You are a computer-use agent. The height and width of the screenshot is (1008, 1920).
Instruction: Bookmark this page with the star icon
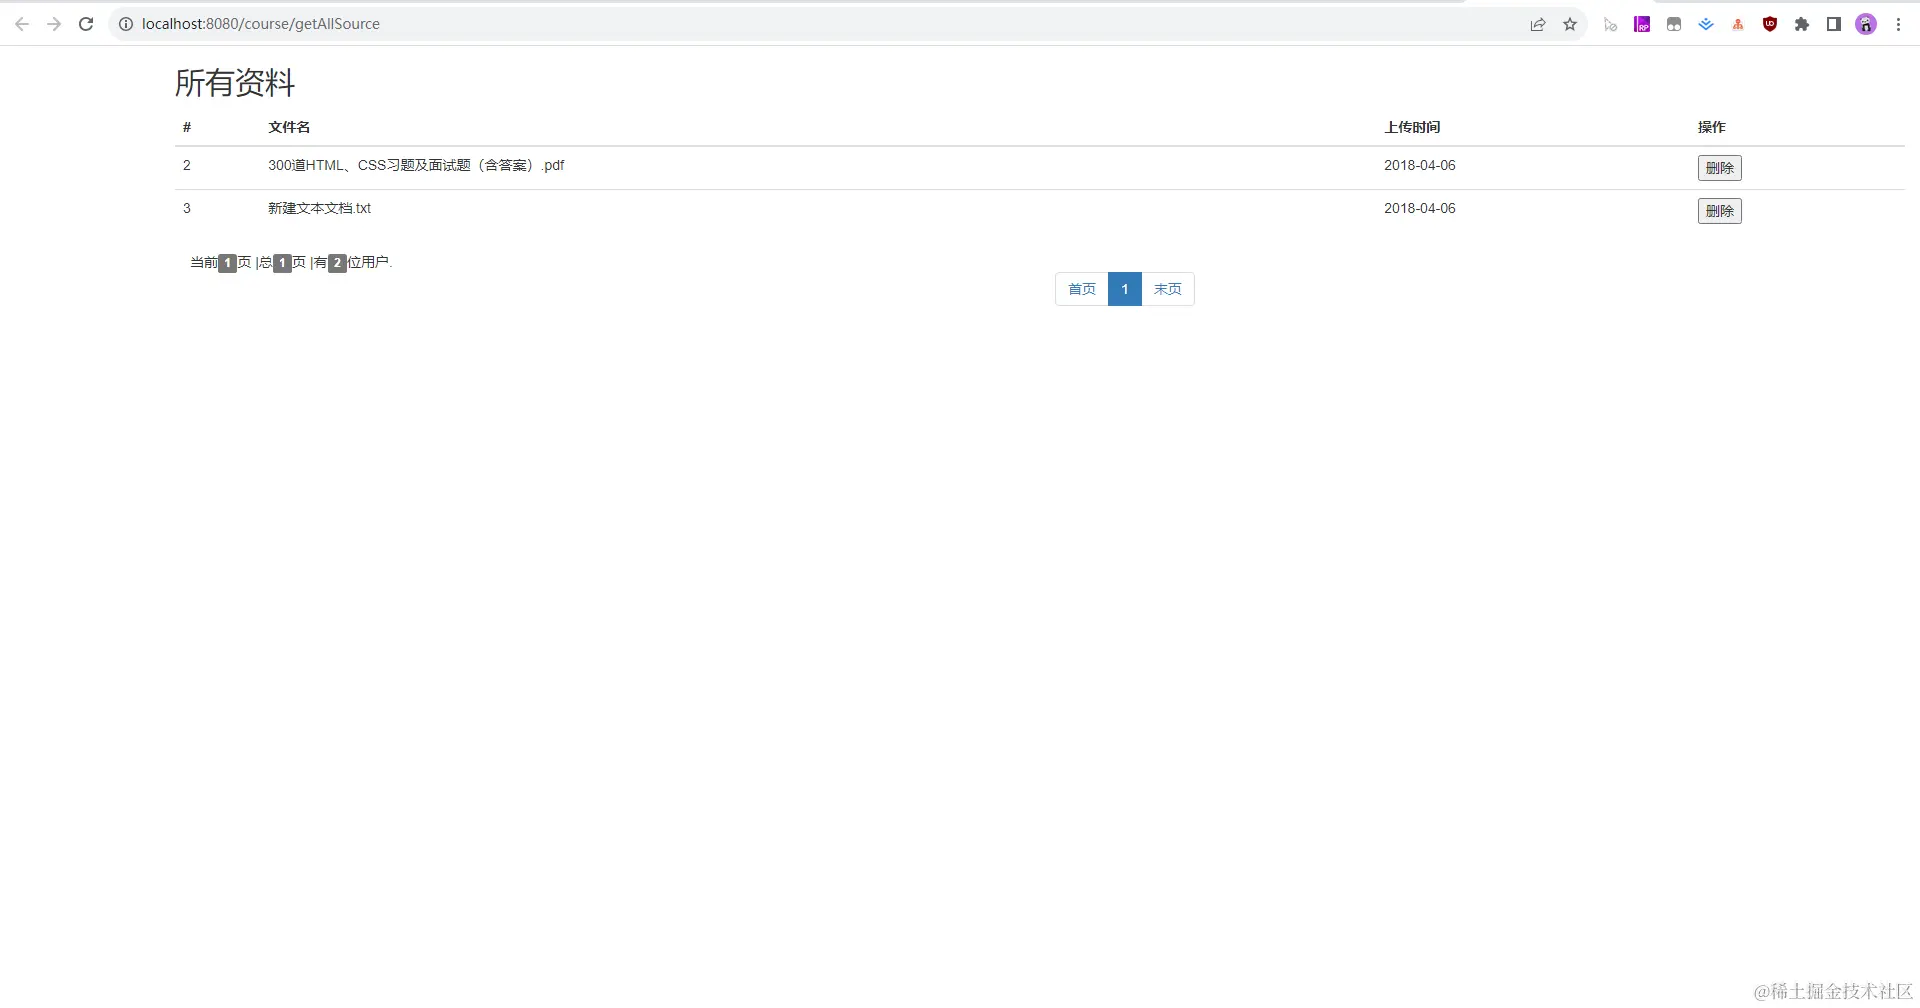click(x=1570, y=24)
